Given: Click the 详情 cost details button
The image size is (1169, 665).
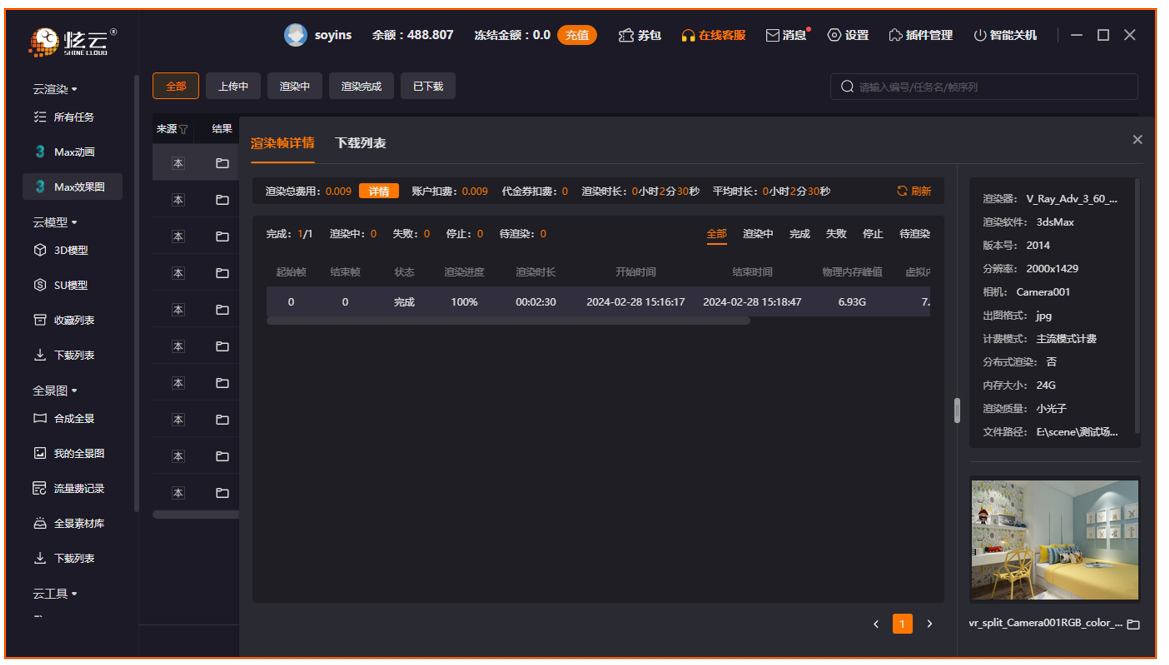Looking at the screenshot, I should coord(379,191).
